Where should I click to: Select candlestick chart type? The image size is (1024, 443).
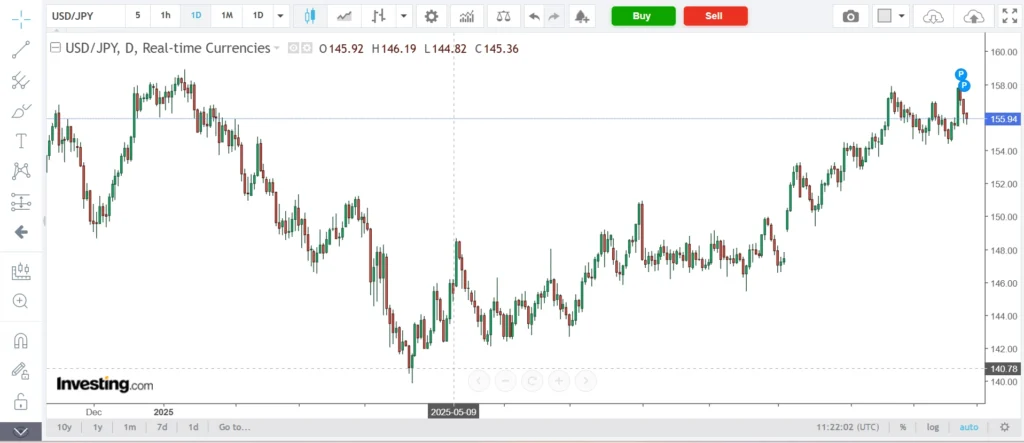click(x=310, y=16)
